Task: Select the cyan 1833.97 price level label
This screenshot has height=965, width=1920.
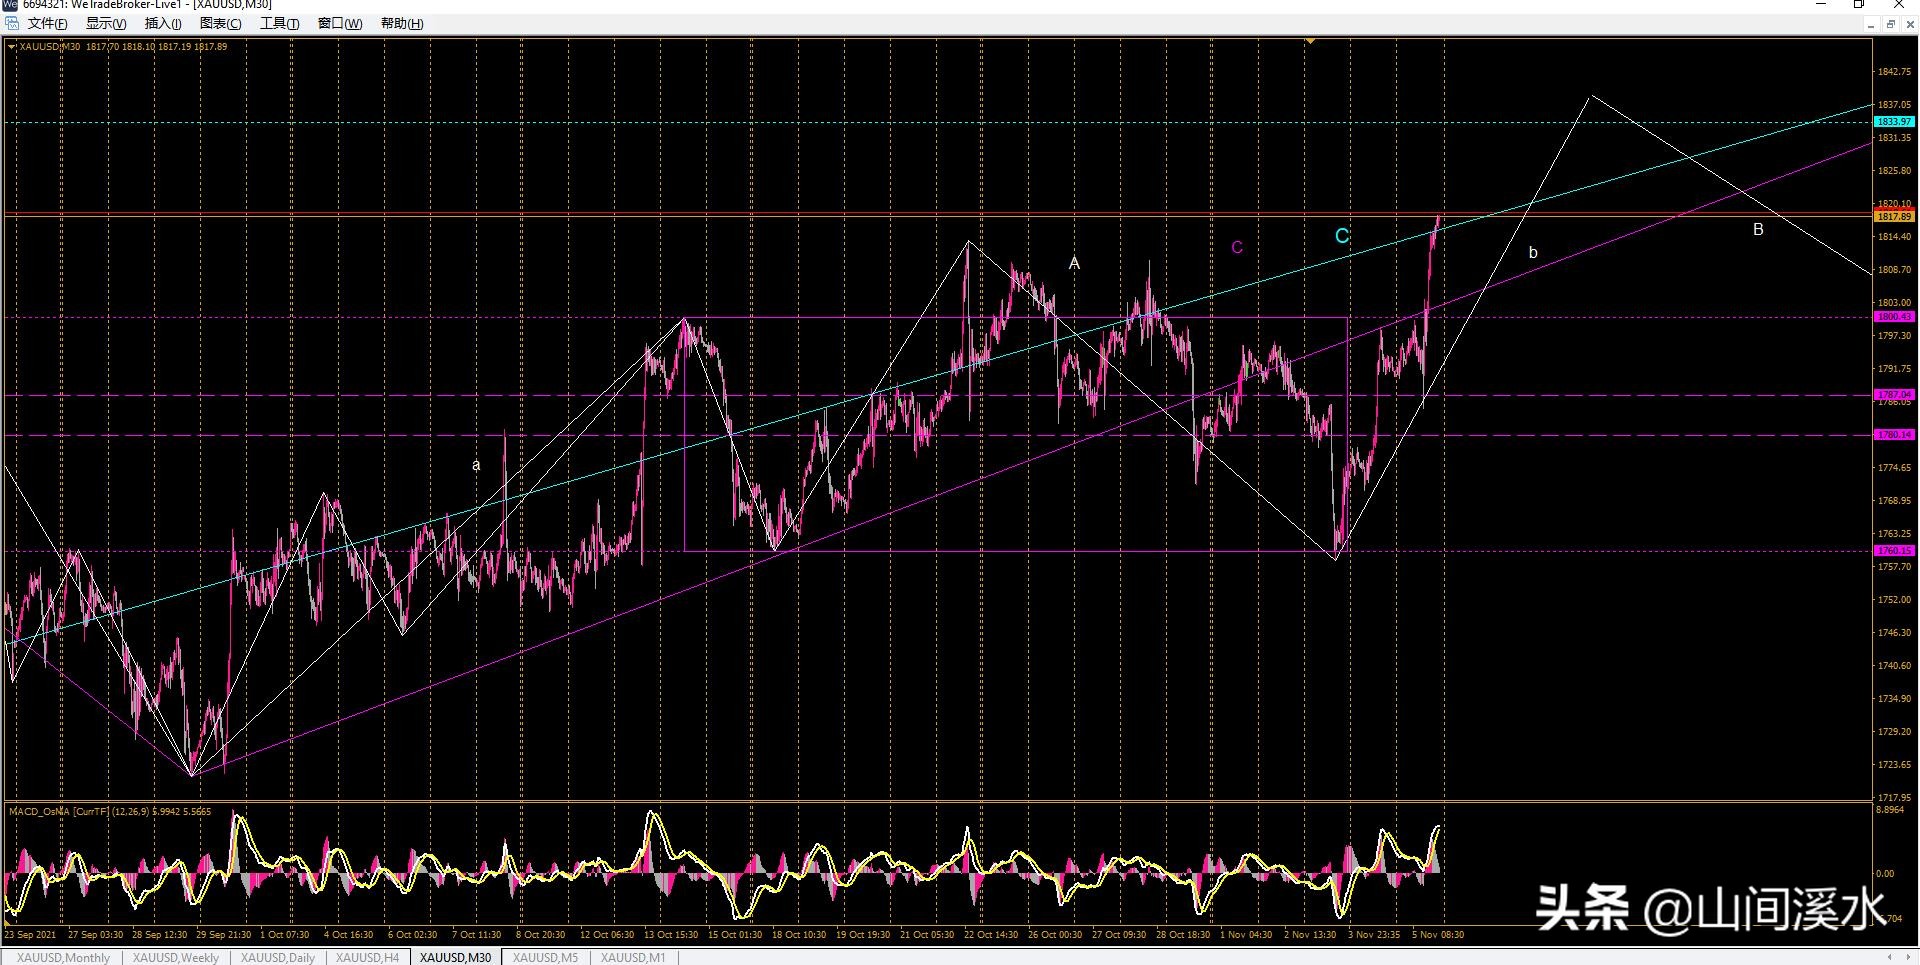Action: (x=1894, y=122)
